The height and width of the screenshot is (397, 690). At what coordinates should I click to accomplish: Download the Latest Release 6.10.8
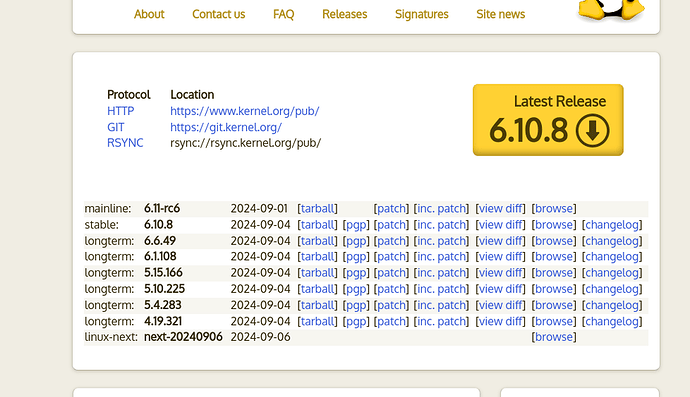548,120
